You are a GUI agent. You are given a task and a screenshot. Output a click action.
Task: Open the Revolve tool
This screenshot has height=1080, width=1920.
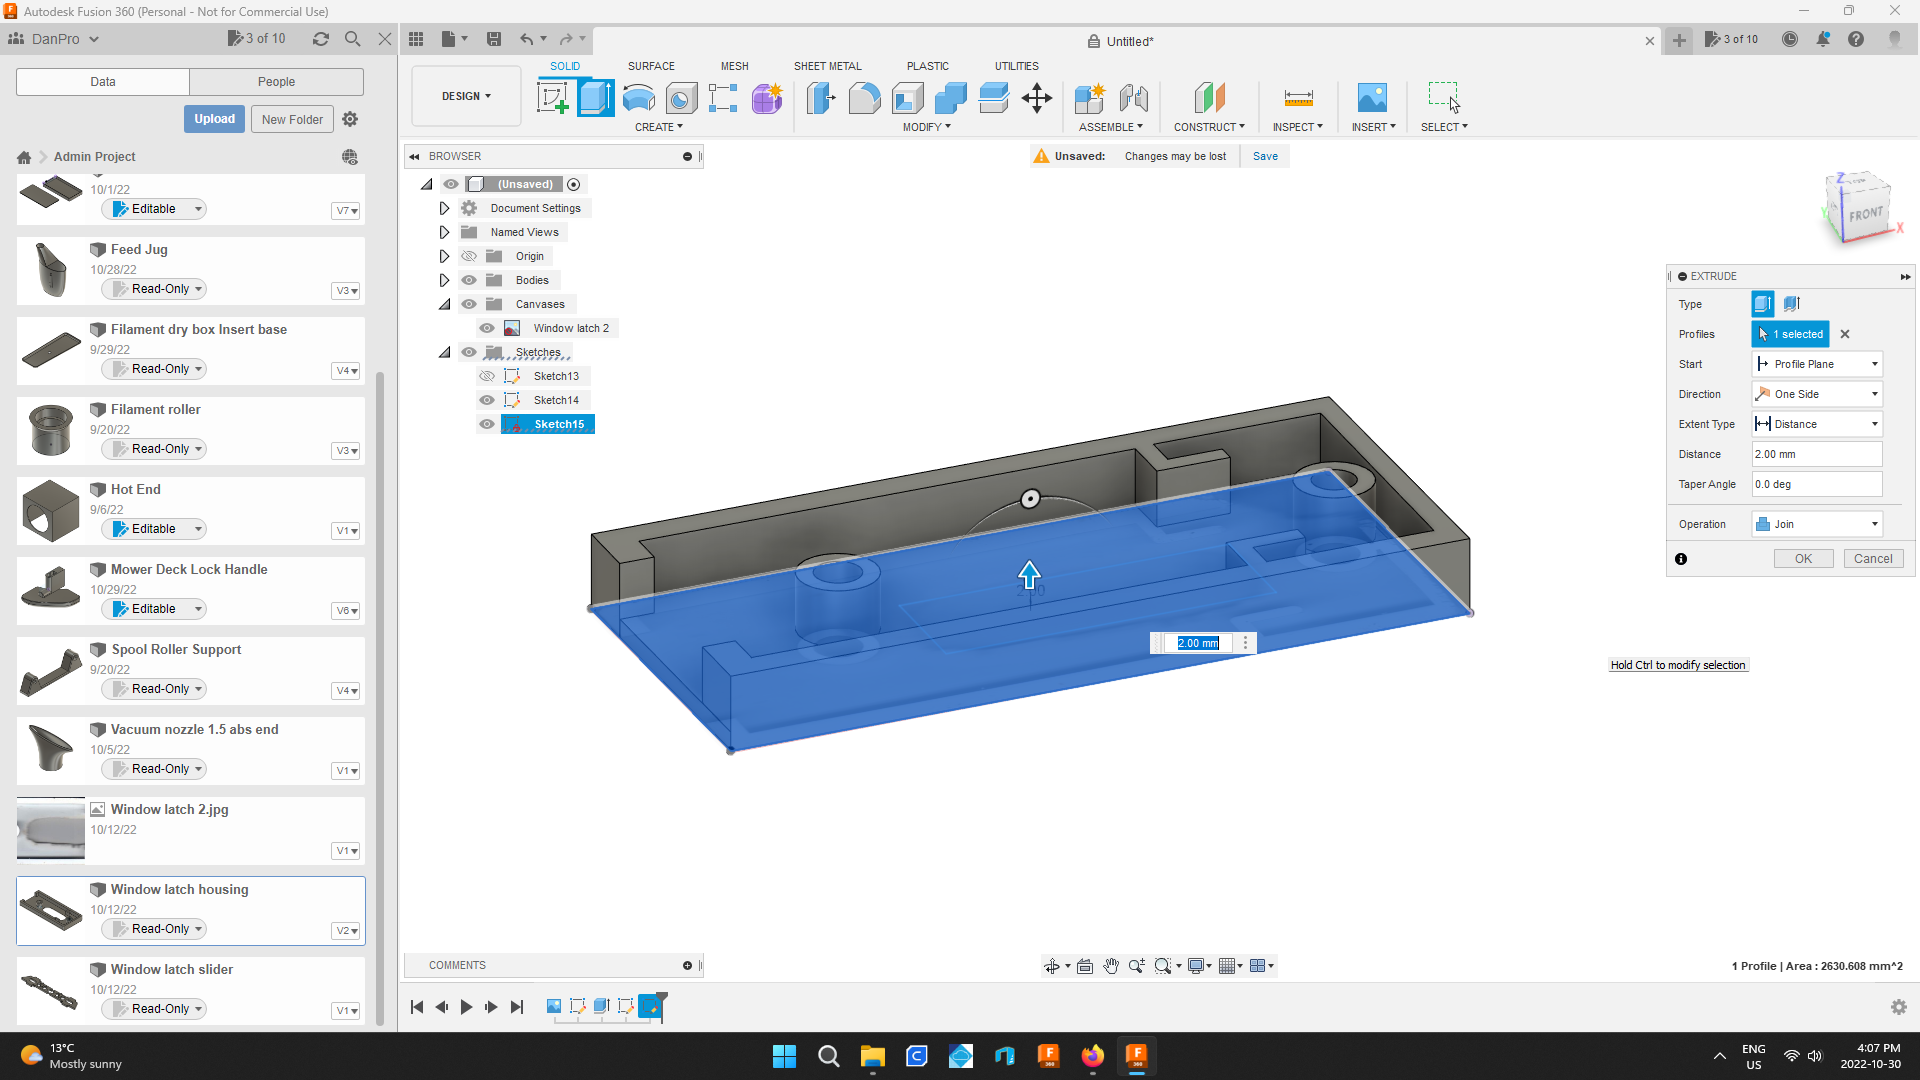638,98
